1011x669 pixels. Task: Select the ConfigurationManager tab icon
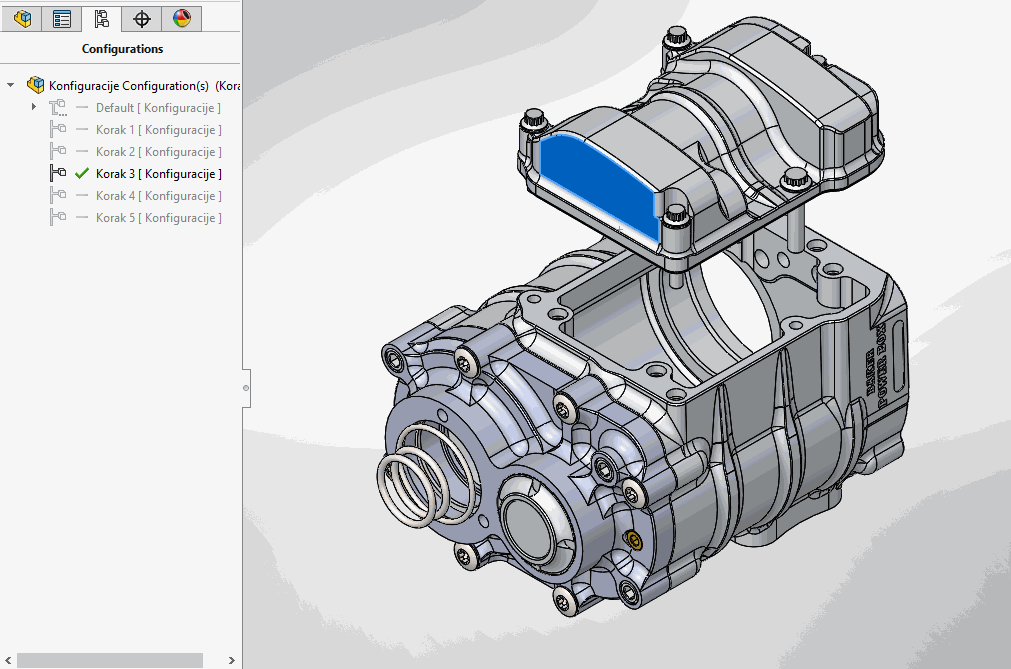[101, 18]
